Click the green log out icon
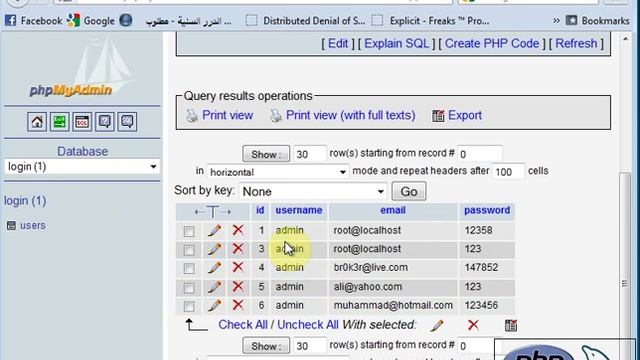This screenshot has width=640, height=360. click(x=60, y=122)
